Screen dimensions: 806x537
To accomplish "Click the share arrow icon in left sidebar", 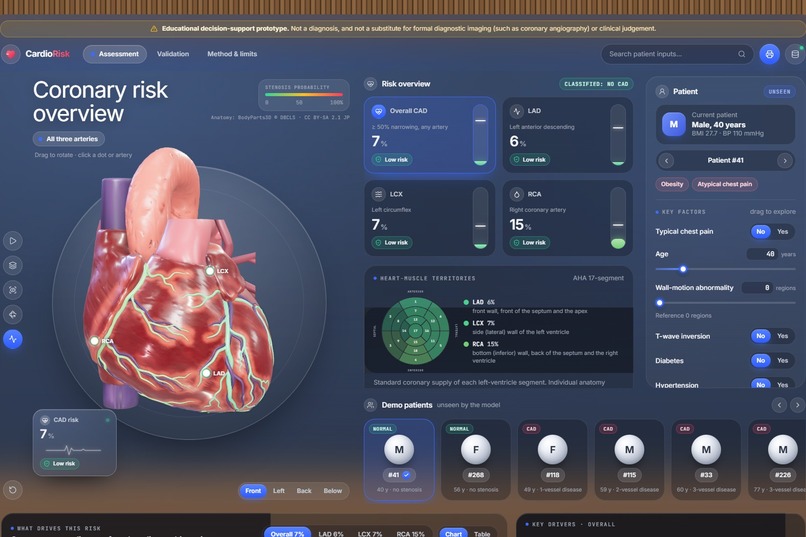I will (x=13, y=314).
